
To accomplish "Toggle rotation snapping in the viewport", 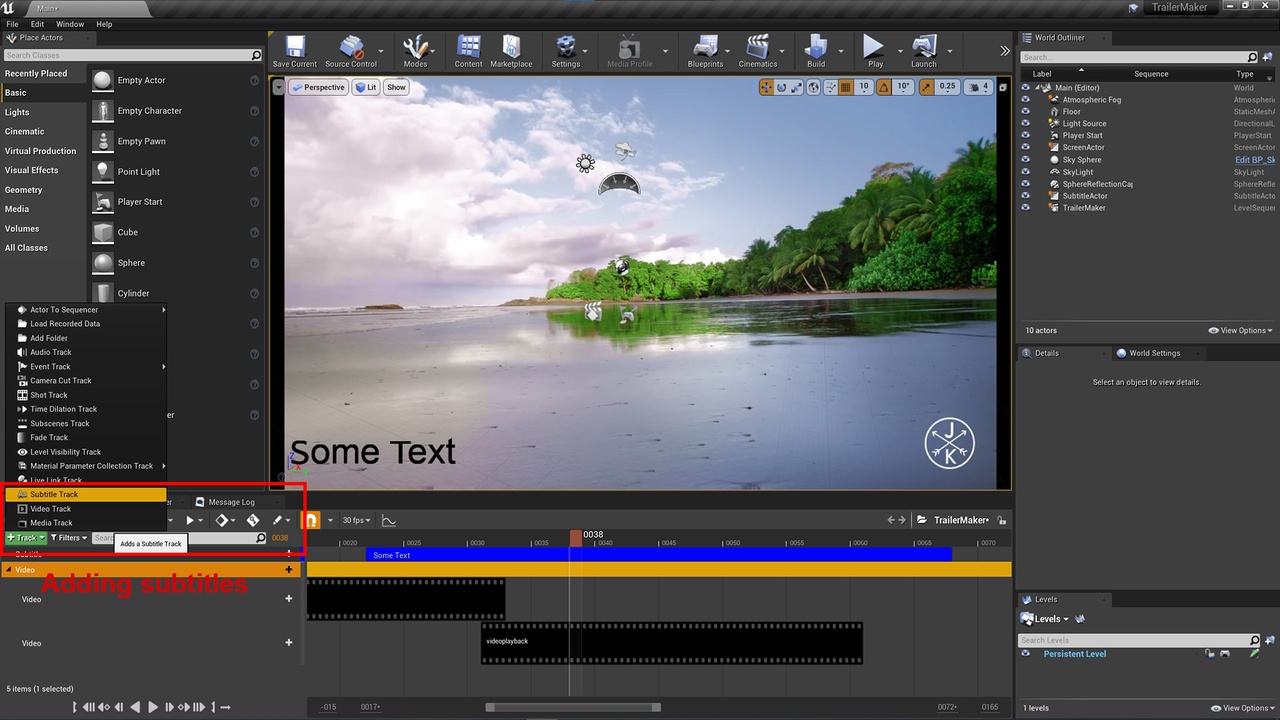I will tap(884, 87).
